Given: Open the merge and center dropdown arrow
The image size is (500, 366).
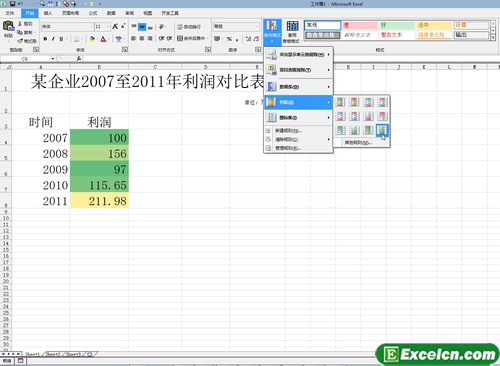Looking at the screenshot, I should 207,38.
